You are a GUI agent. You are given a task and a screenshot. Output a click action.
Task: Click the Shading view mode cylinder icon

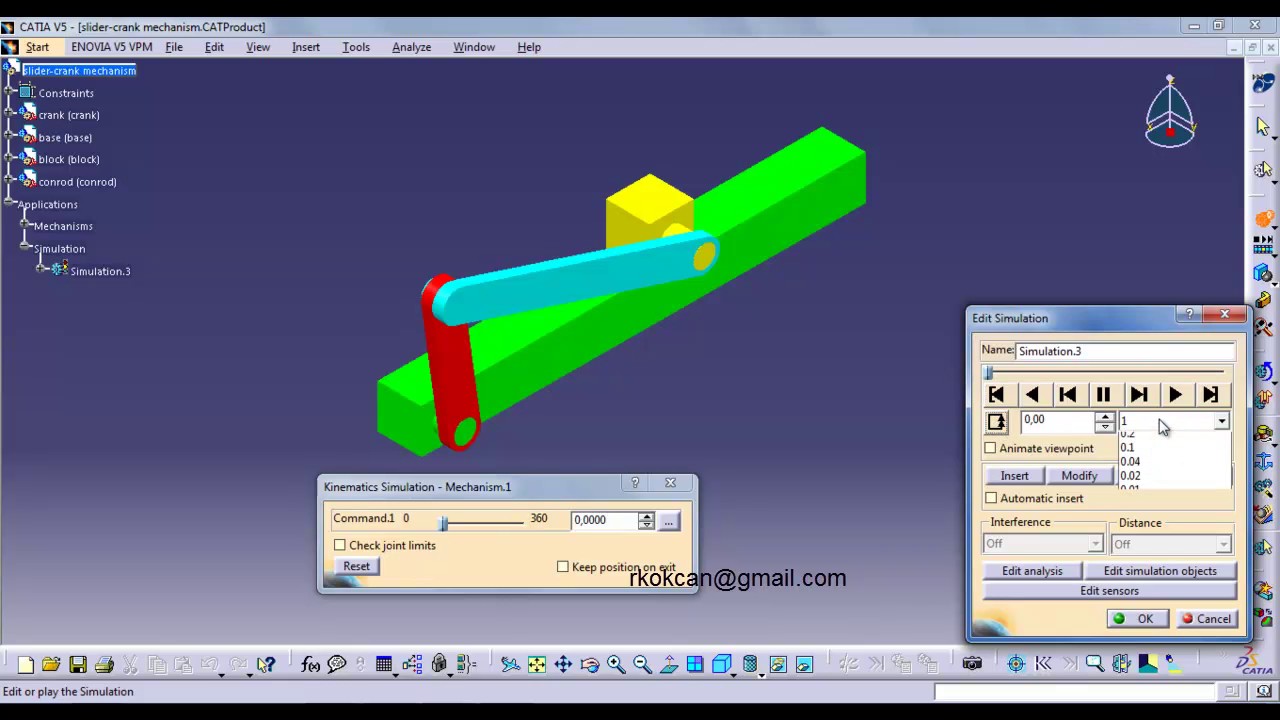point(750,664)
